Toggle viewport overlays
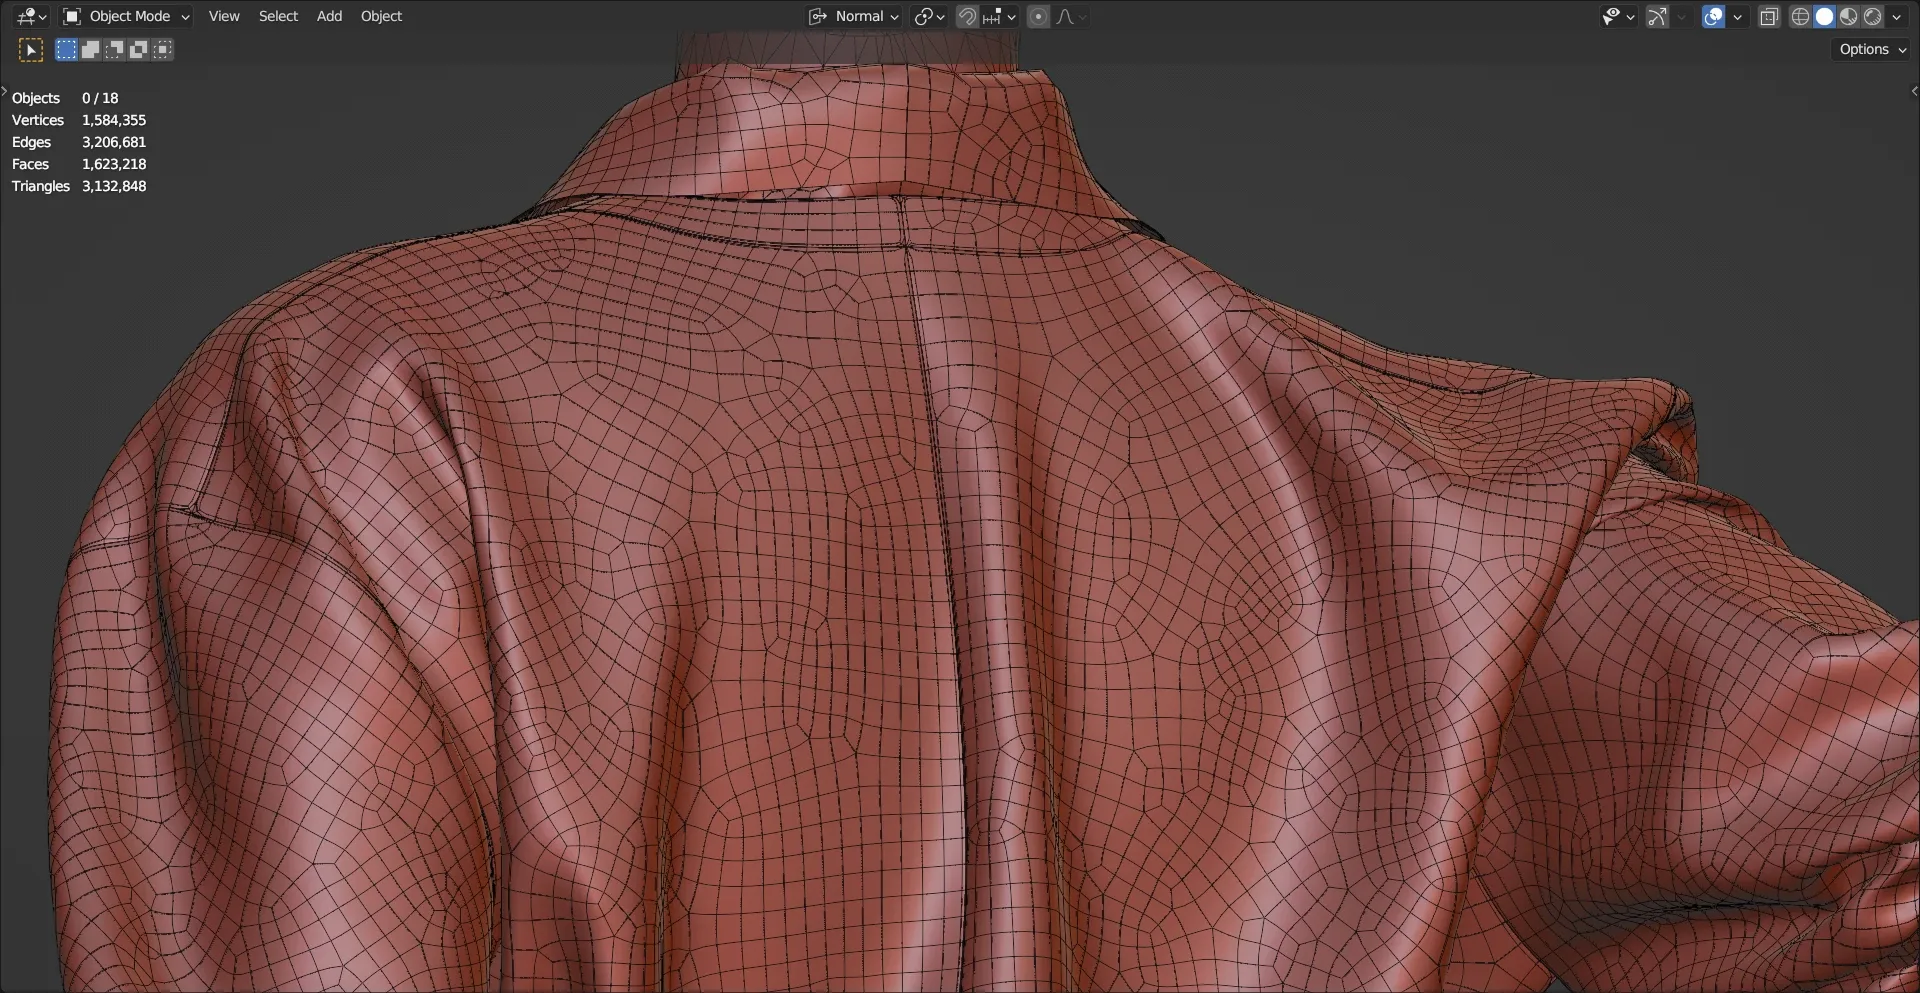The image size is (1920, 993). (x=1713, y=16)
